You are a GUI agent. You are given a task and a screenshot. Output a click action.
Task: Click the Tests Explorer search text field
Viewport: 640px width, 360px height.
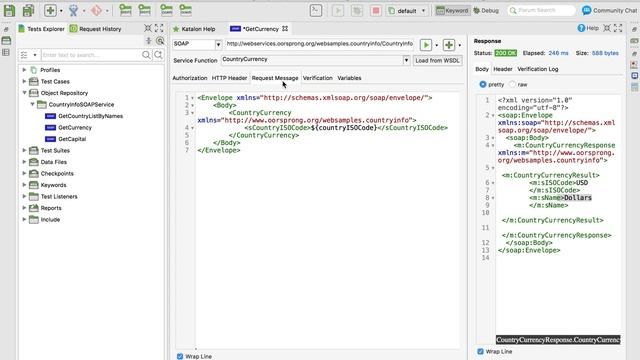pos(91,55)
